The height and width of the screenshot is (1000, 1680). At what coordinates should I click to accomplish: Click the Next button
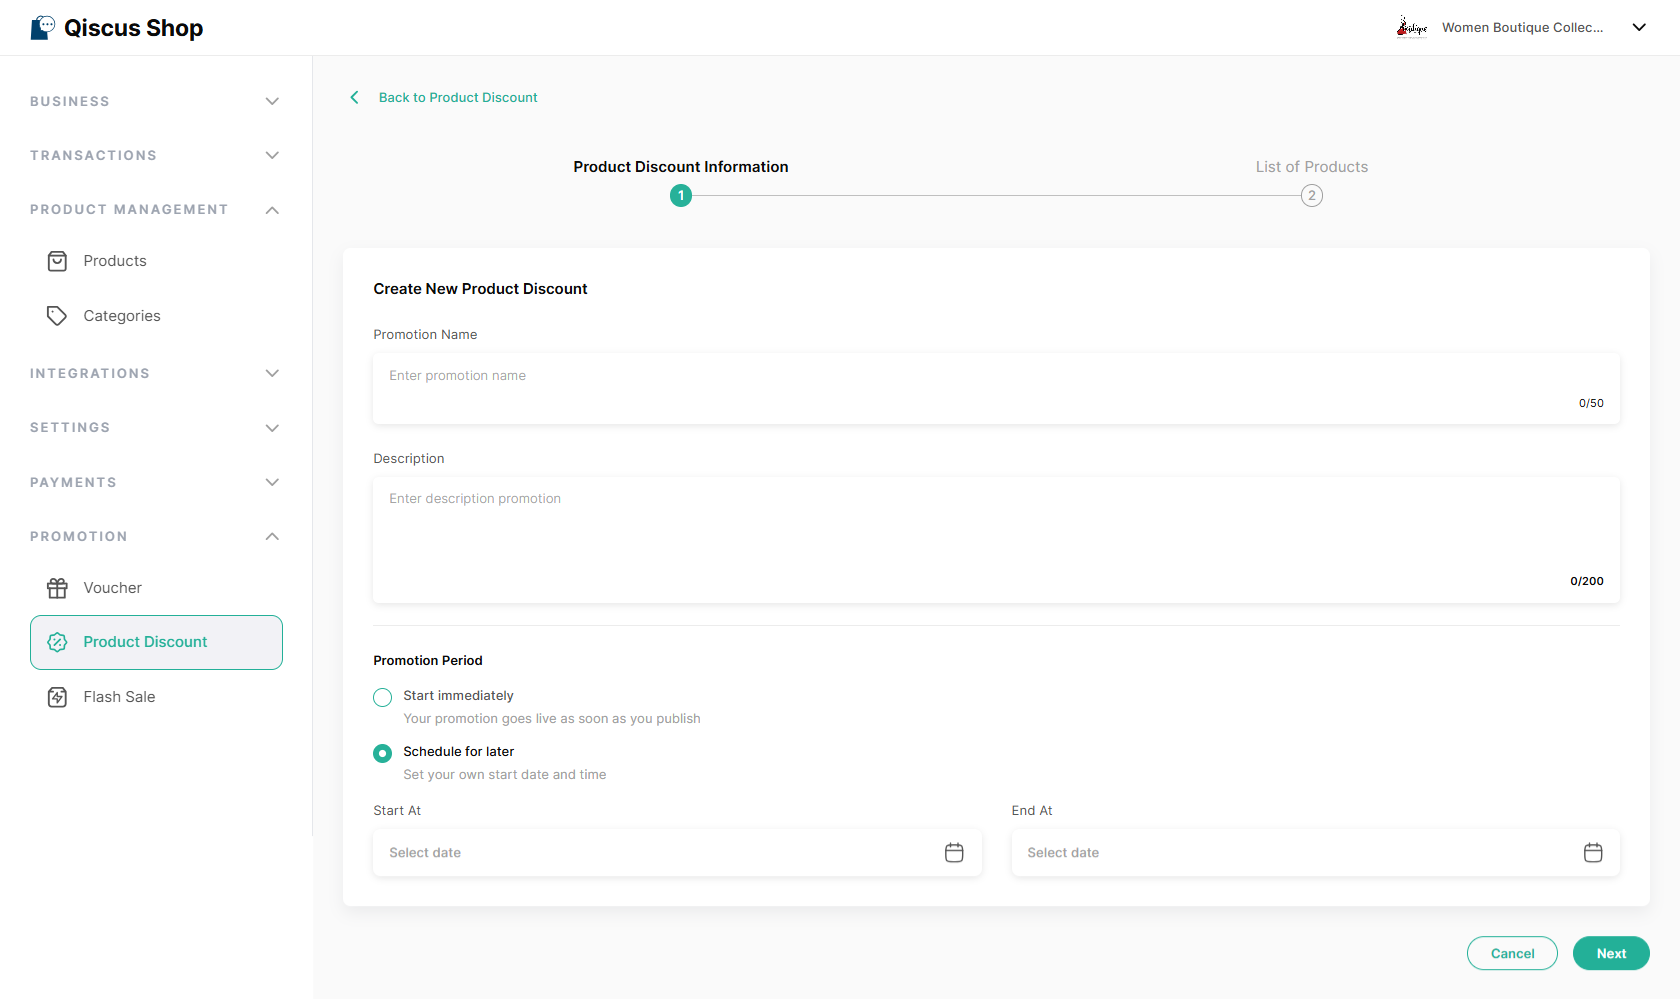[1611, 953]
